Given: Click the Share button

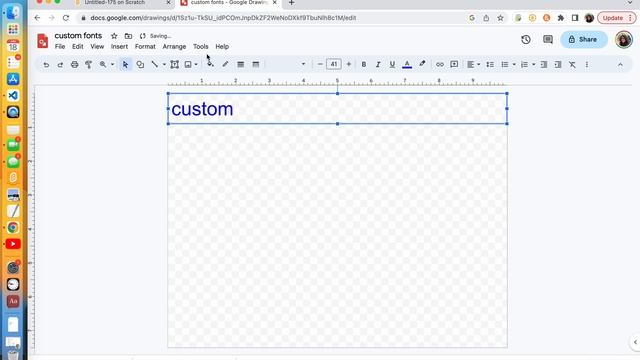Looking at the screenshot, I should click(x=584, y=40).
